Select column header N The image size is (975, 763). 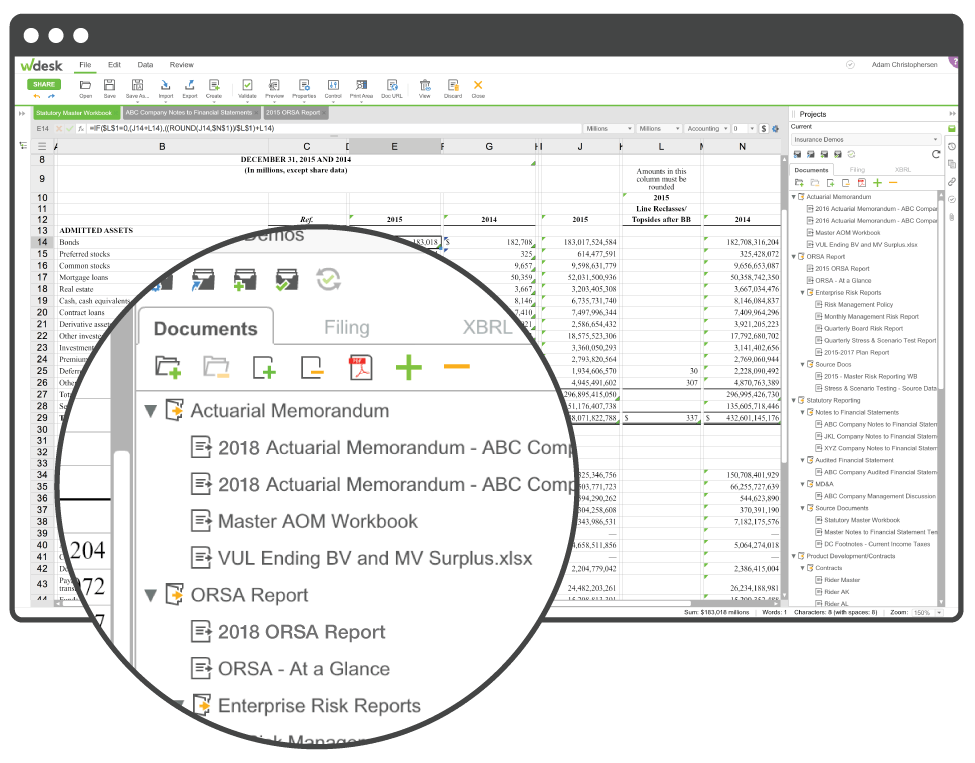tap(742, 147)
